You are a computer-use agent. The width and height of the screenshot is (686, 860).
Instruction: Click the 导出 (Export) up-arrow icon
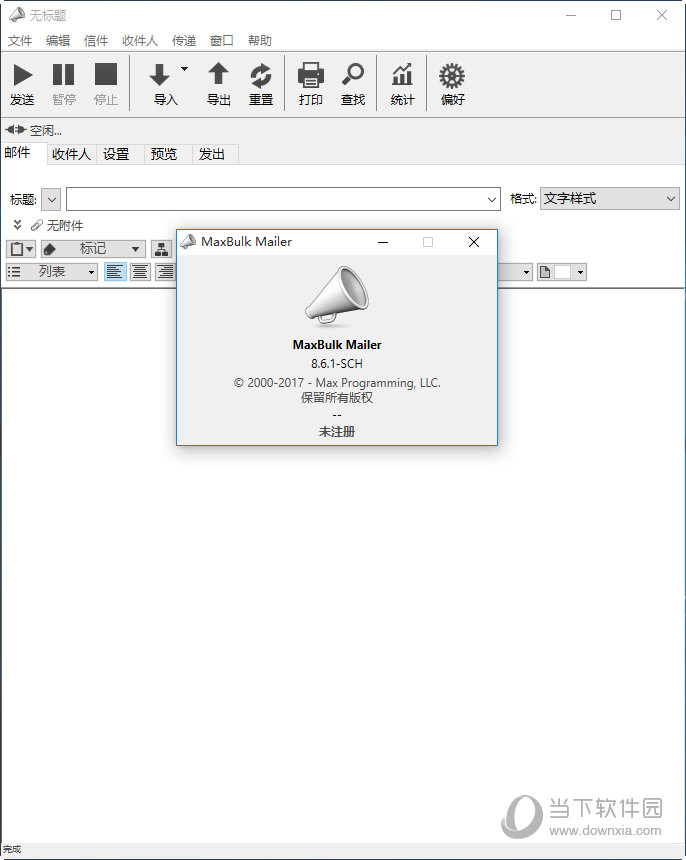coord(218,75)
